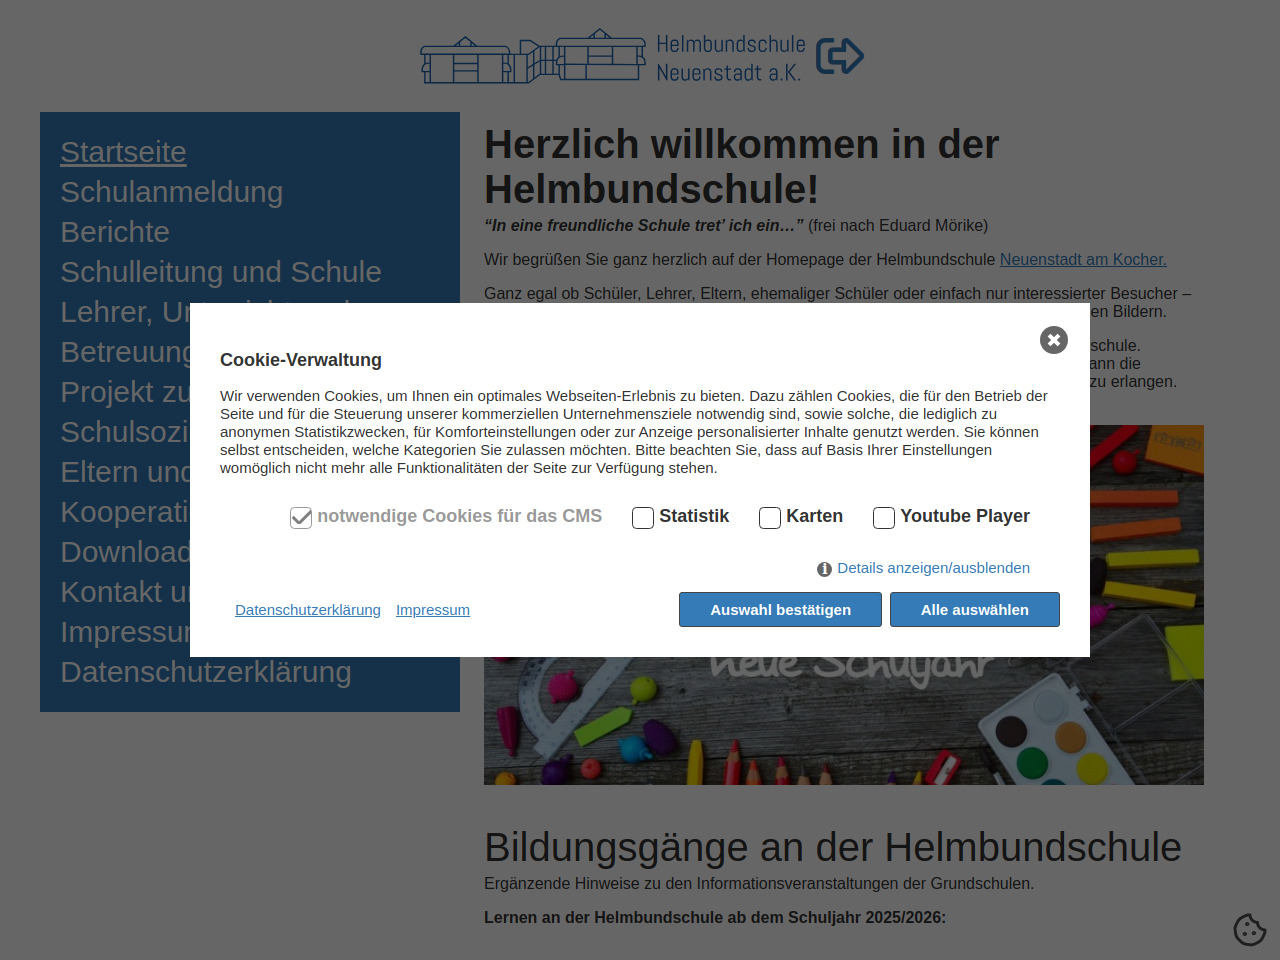Viewport: 1280px width, 960px height.
Task: Open the Datenschutzerklärung link in the dialog
Action: [x=308, y=610]
